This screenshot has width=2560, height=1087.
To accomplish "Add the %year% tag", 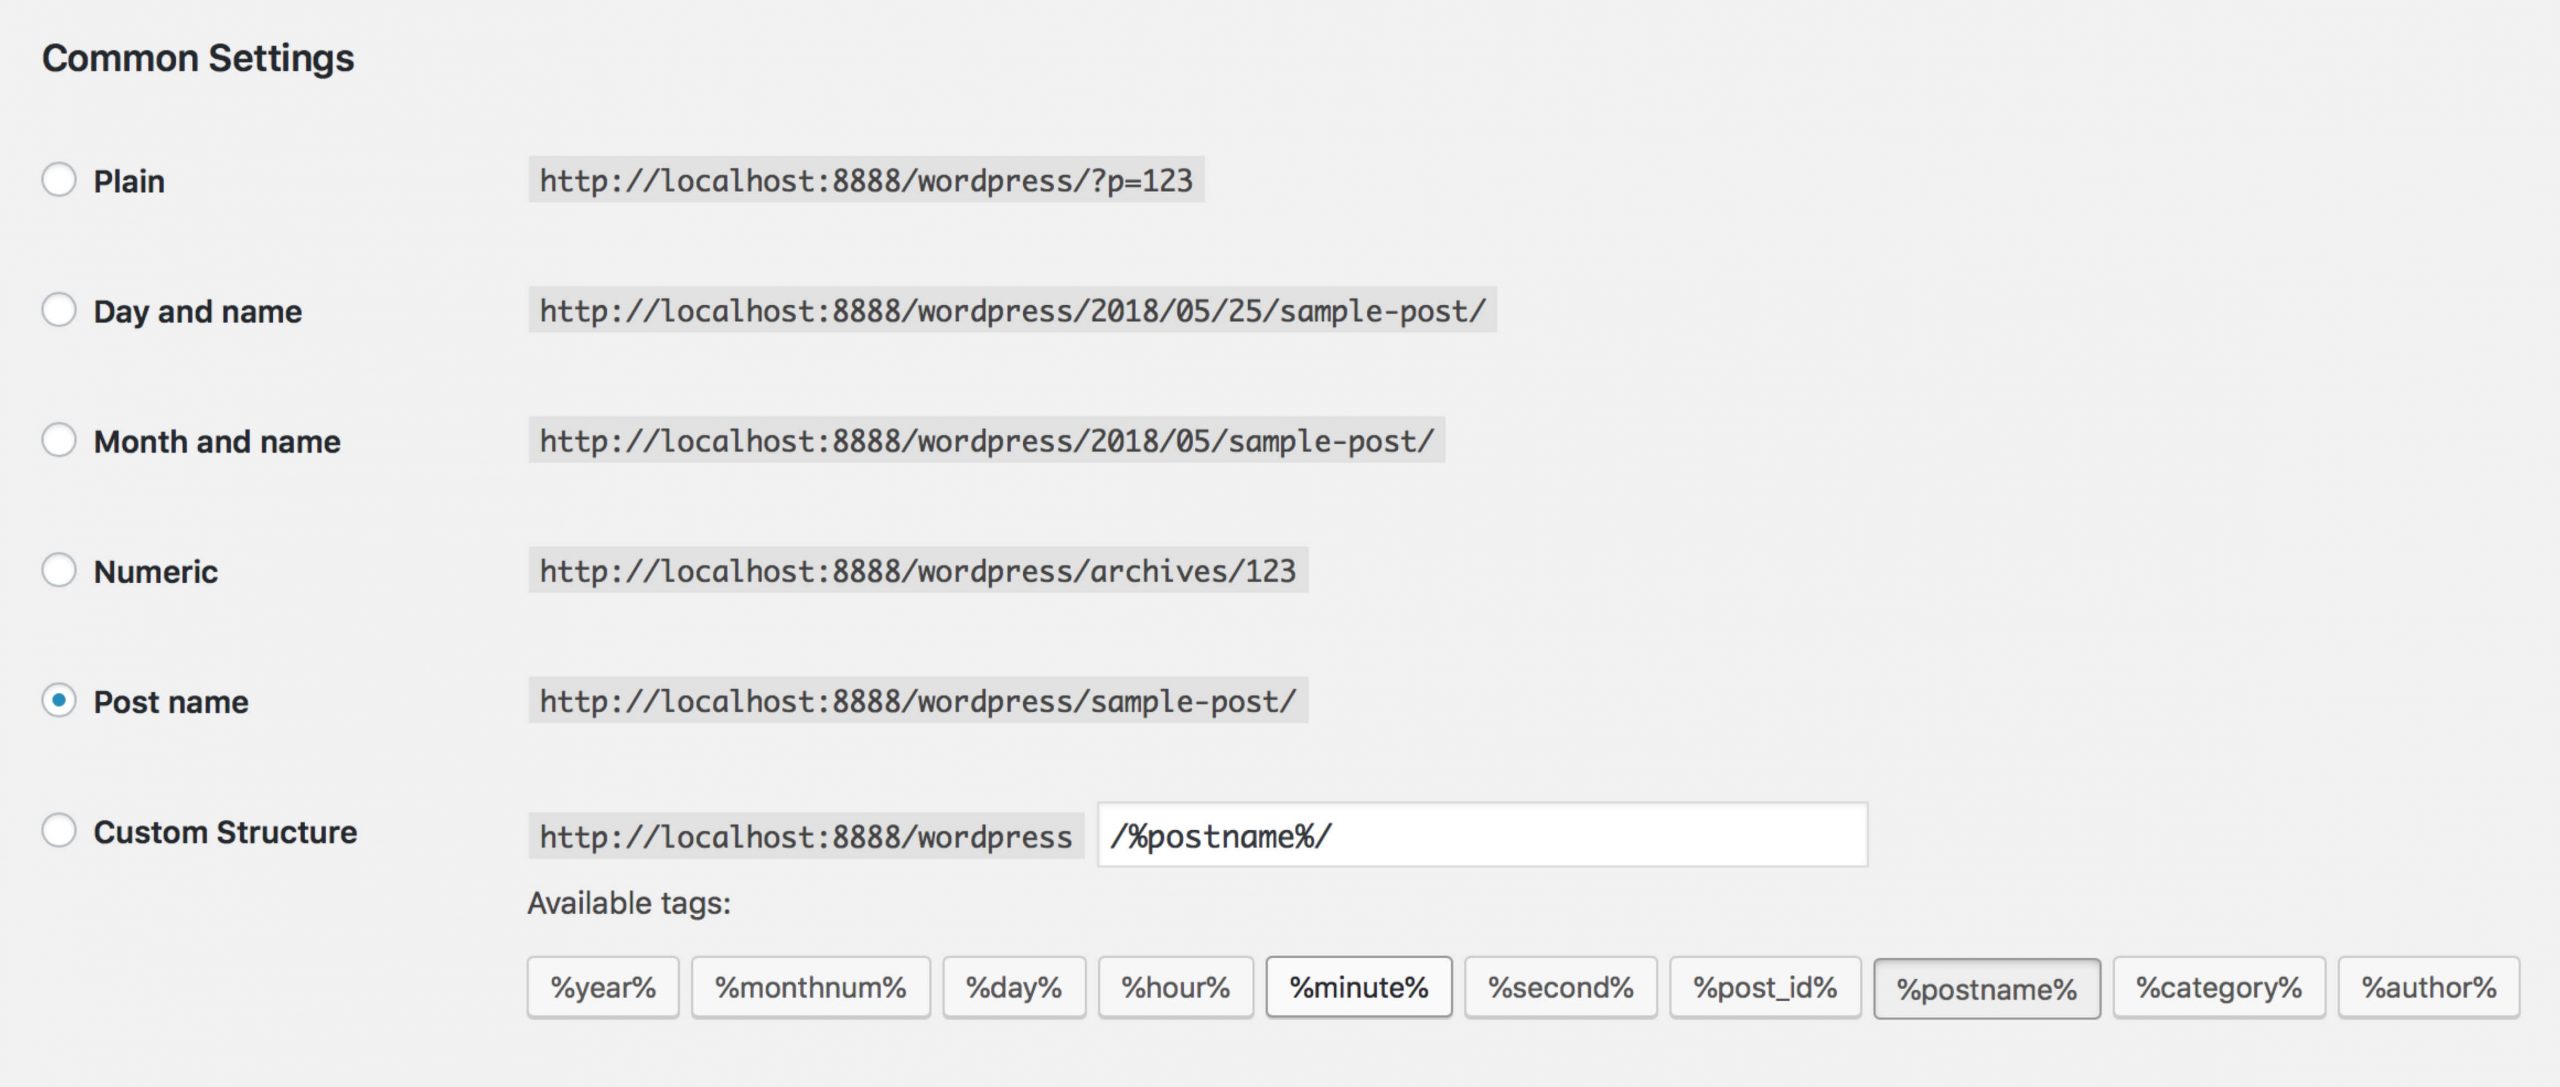I will click(x=603, y=988).
